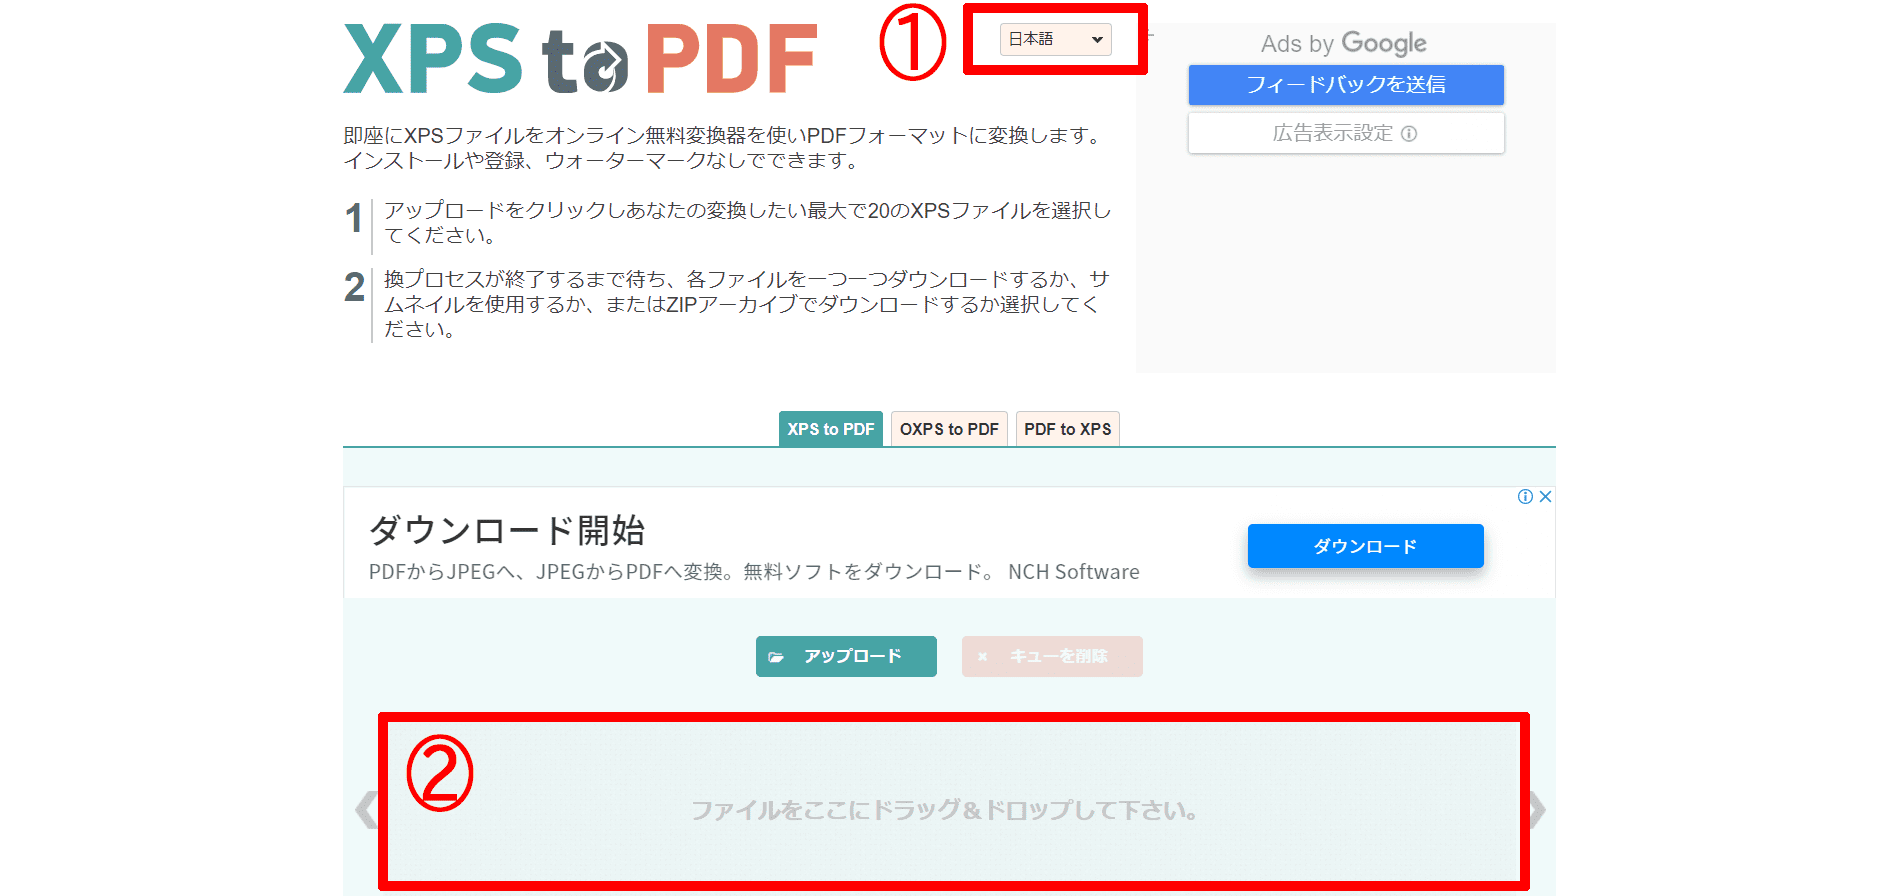
Task: Switch to the OXPS to PDF tab
Action: (948, 429)
